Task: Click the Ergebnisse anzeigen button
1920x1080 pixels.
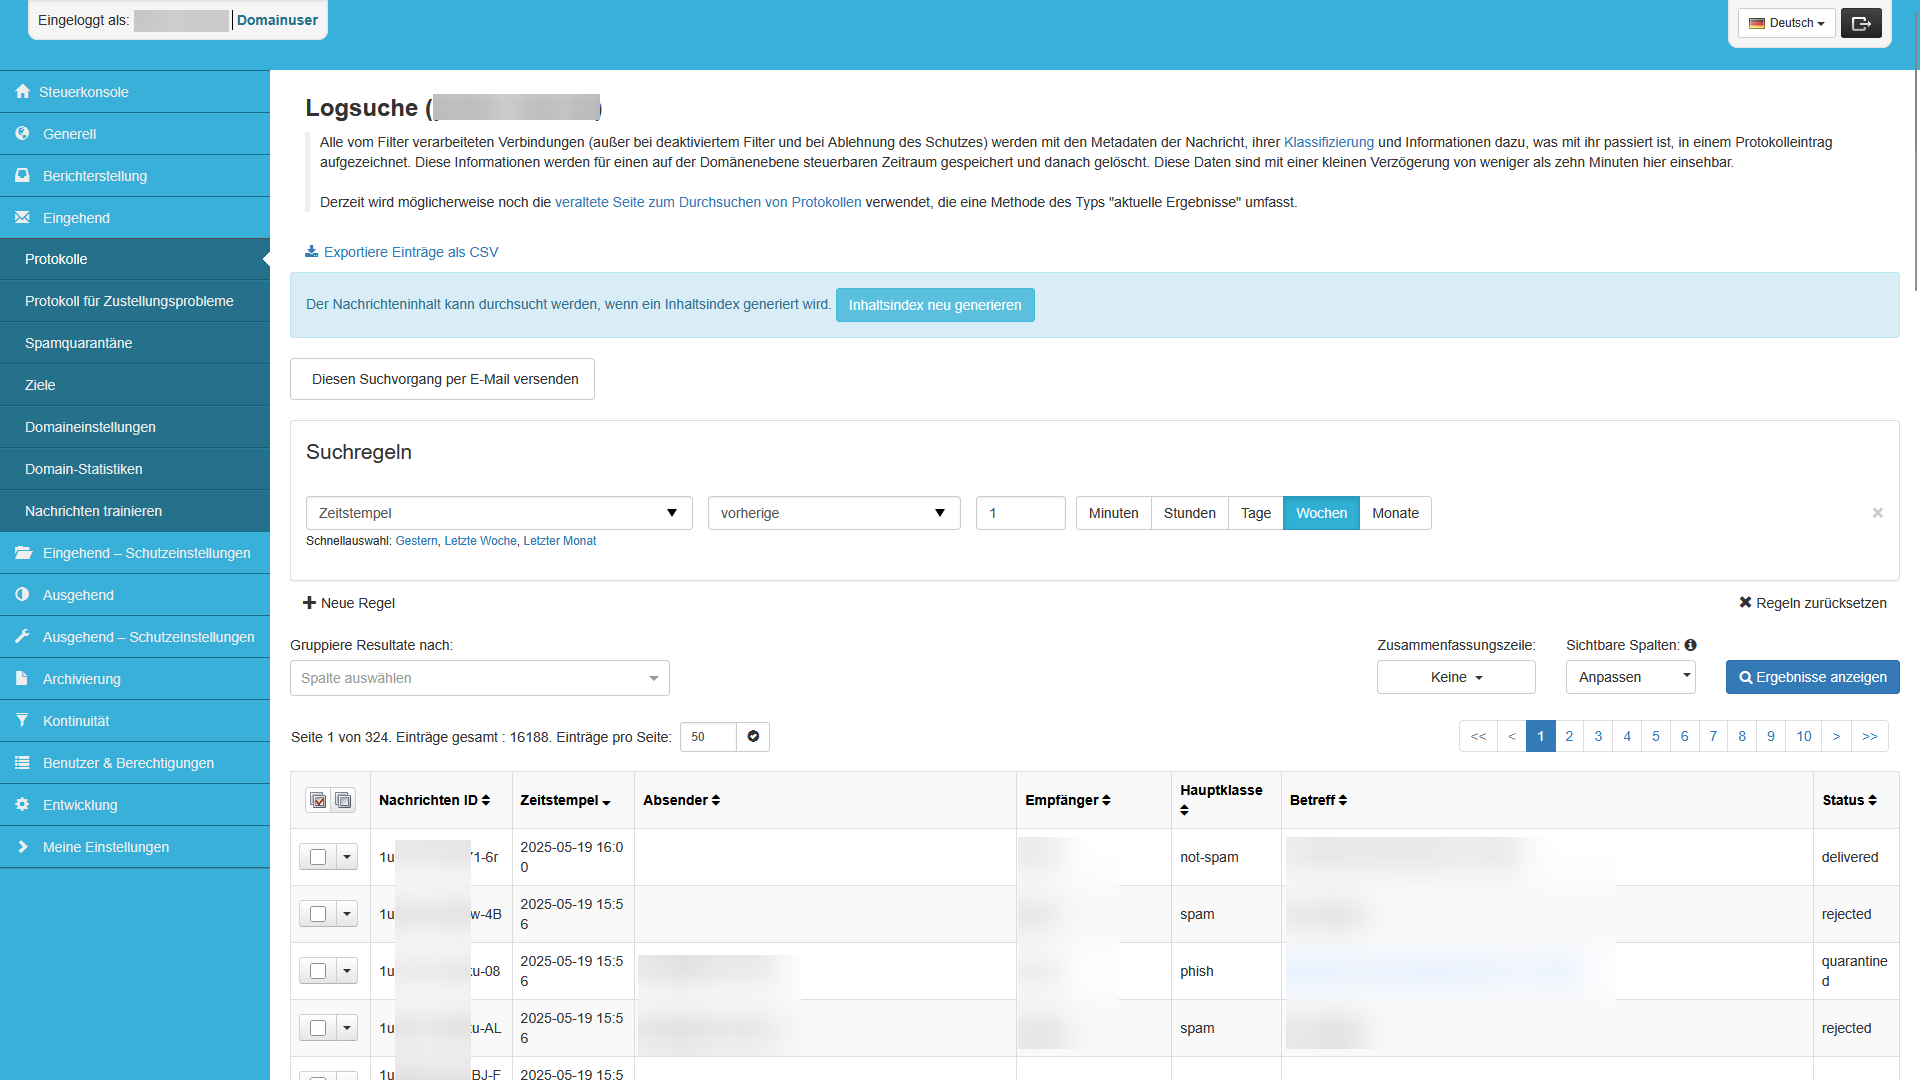Action: point(1811,677)
